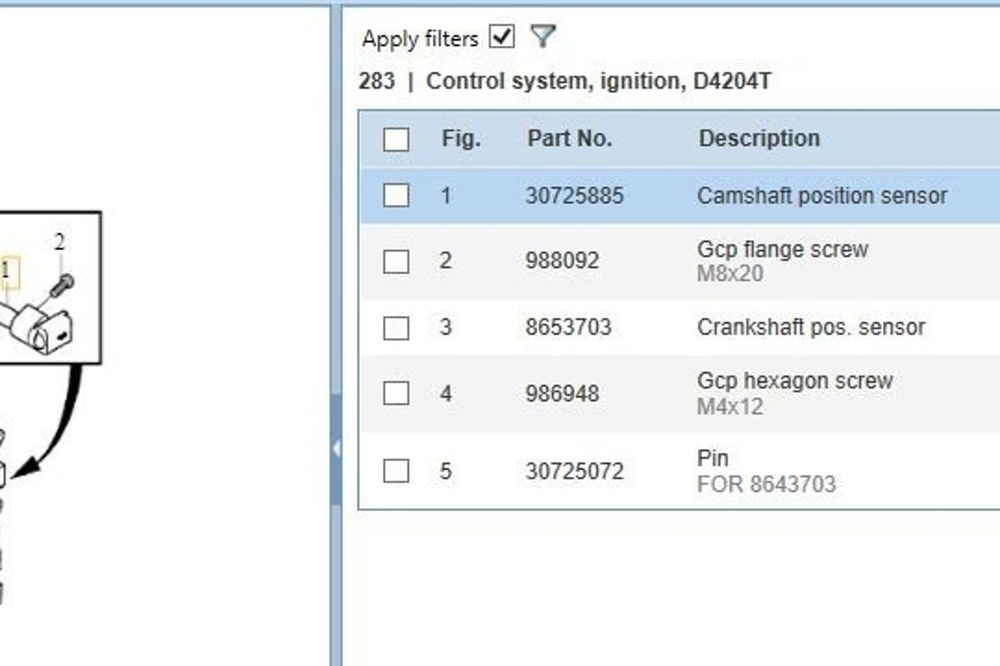
Task: Enable the checkbox for Pin row
Action: (x=396, y=470)
